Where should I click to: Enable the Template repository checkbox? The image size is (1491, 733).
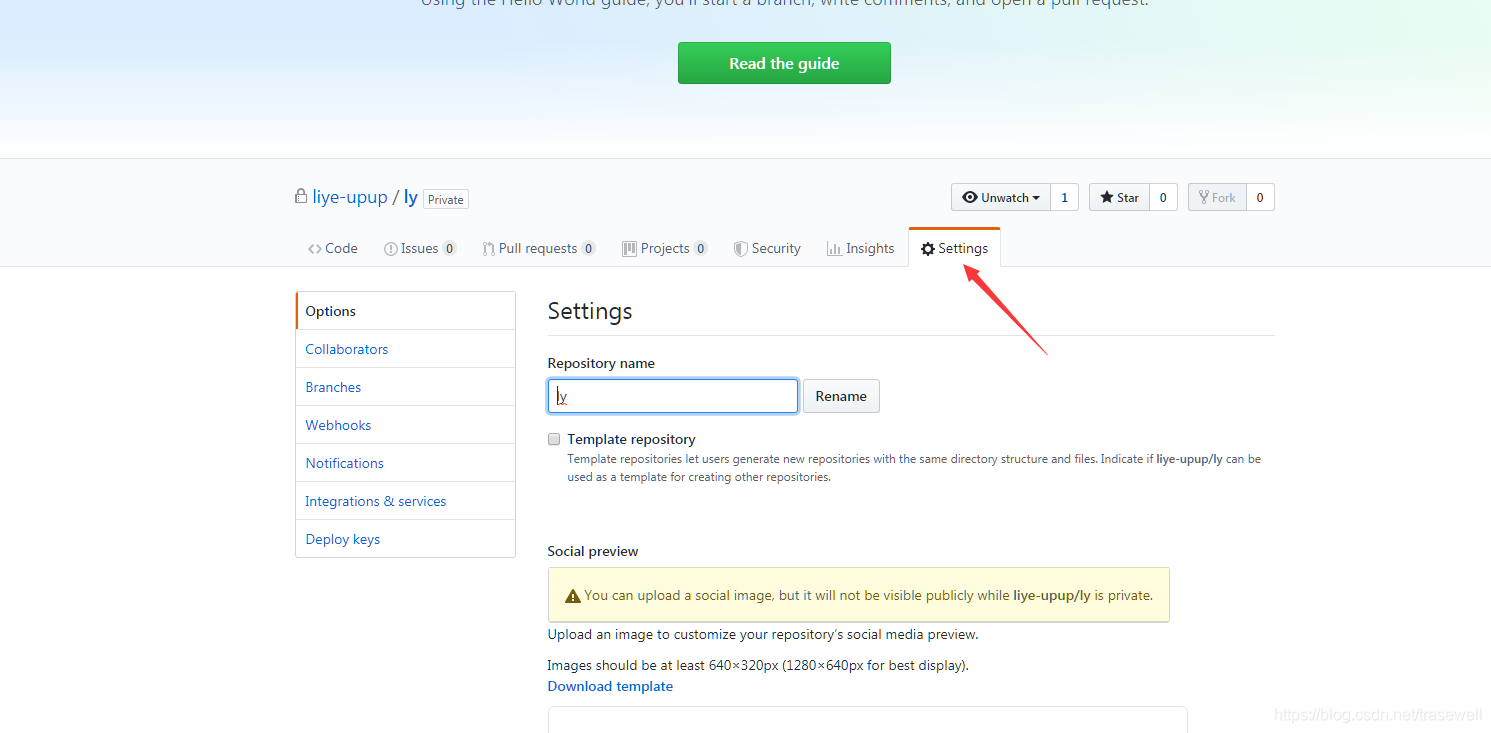554,438
